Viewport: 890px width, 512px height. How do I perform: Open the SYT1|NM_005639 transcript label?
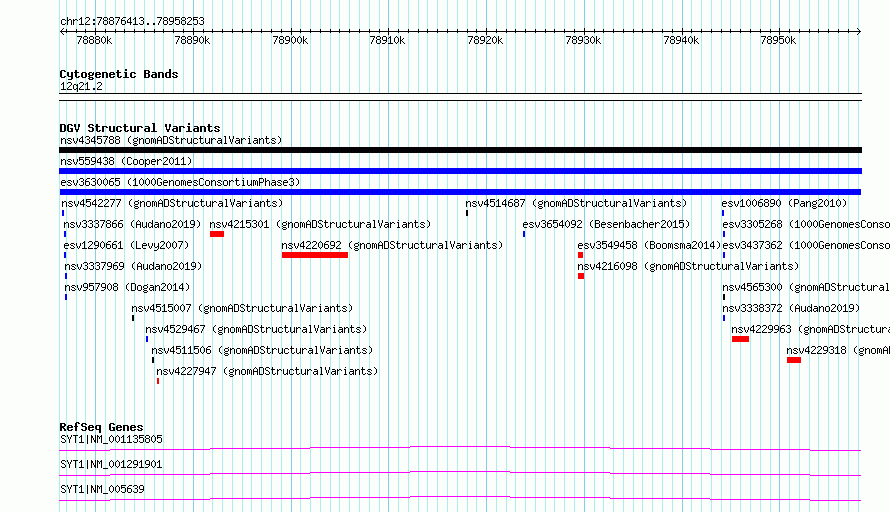[102, 489]
